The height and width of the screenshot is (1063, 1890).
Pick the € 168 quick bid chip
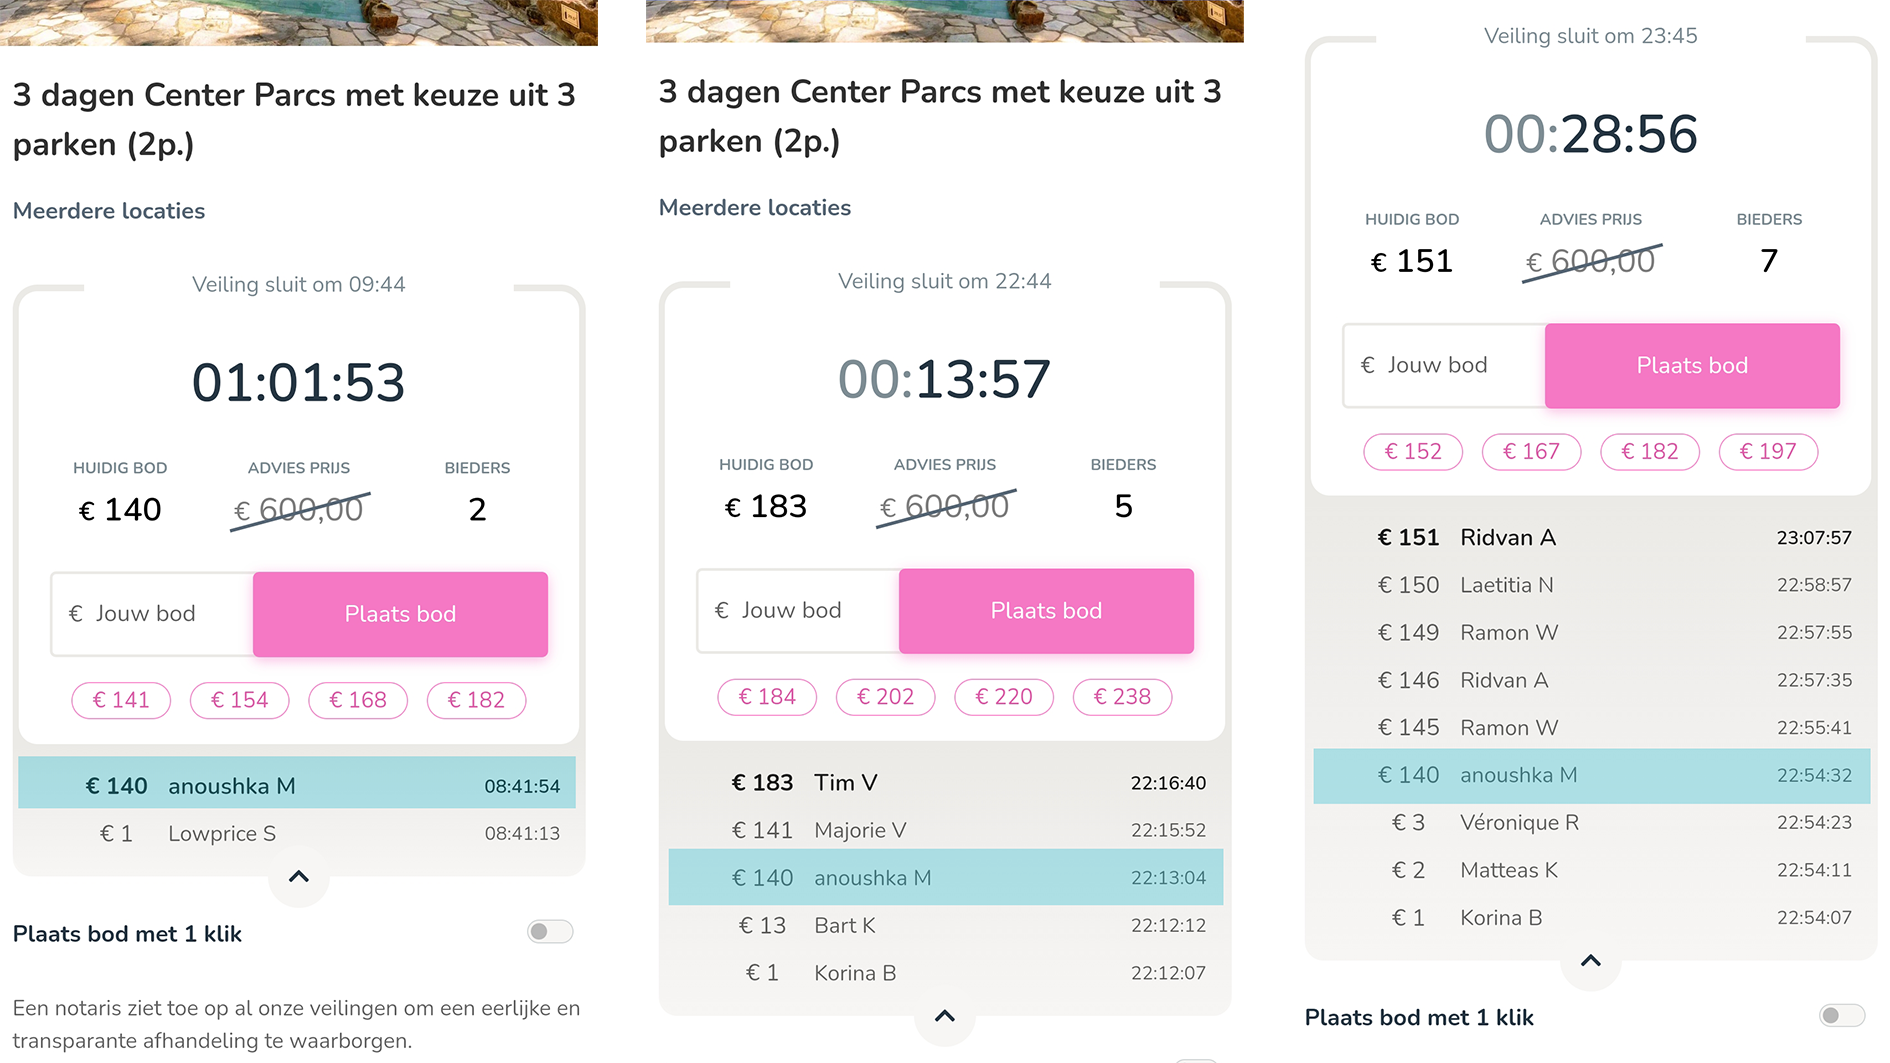(358, 700)
